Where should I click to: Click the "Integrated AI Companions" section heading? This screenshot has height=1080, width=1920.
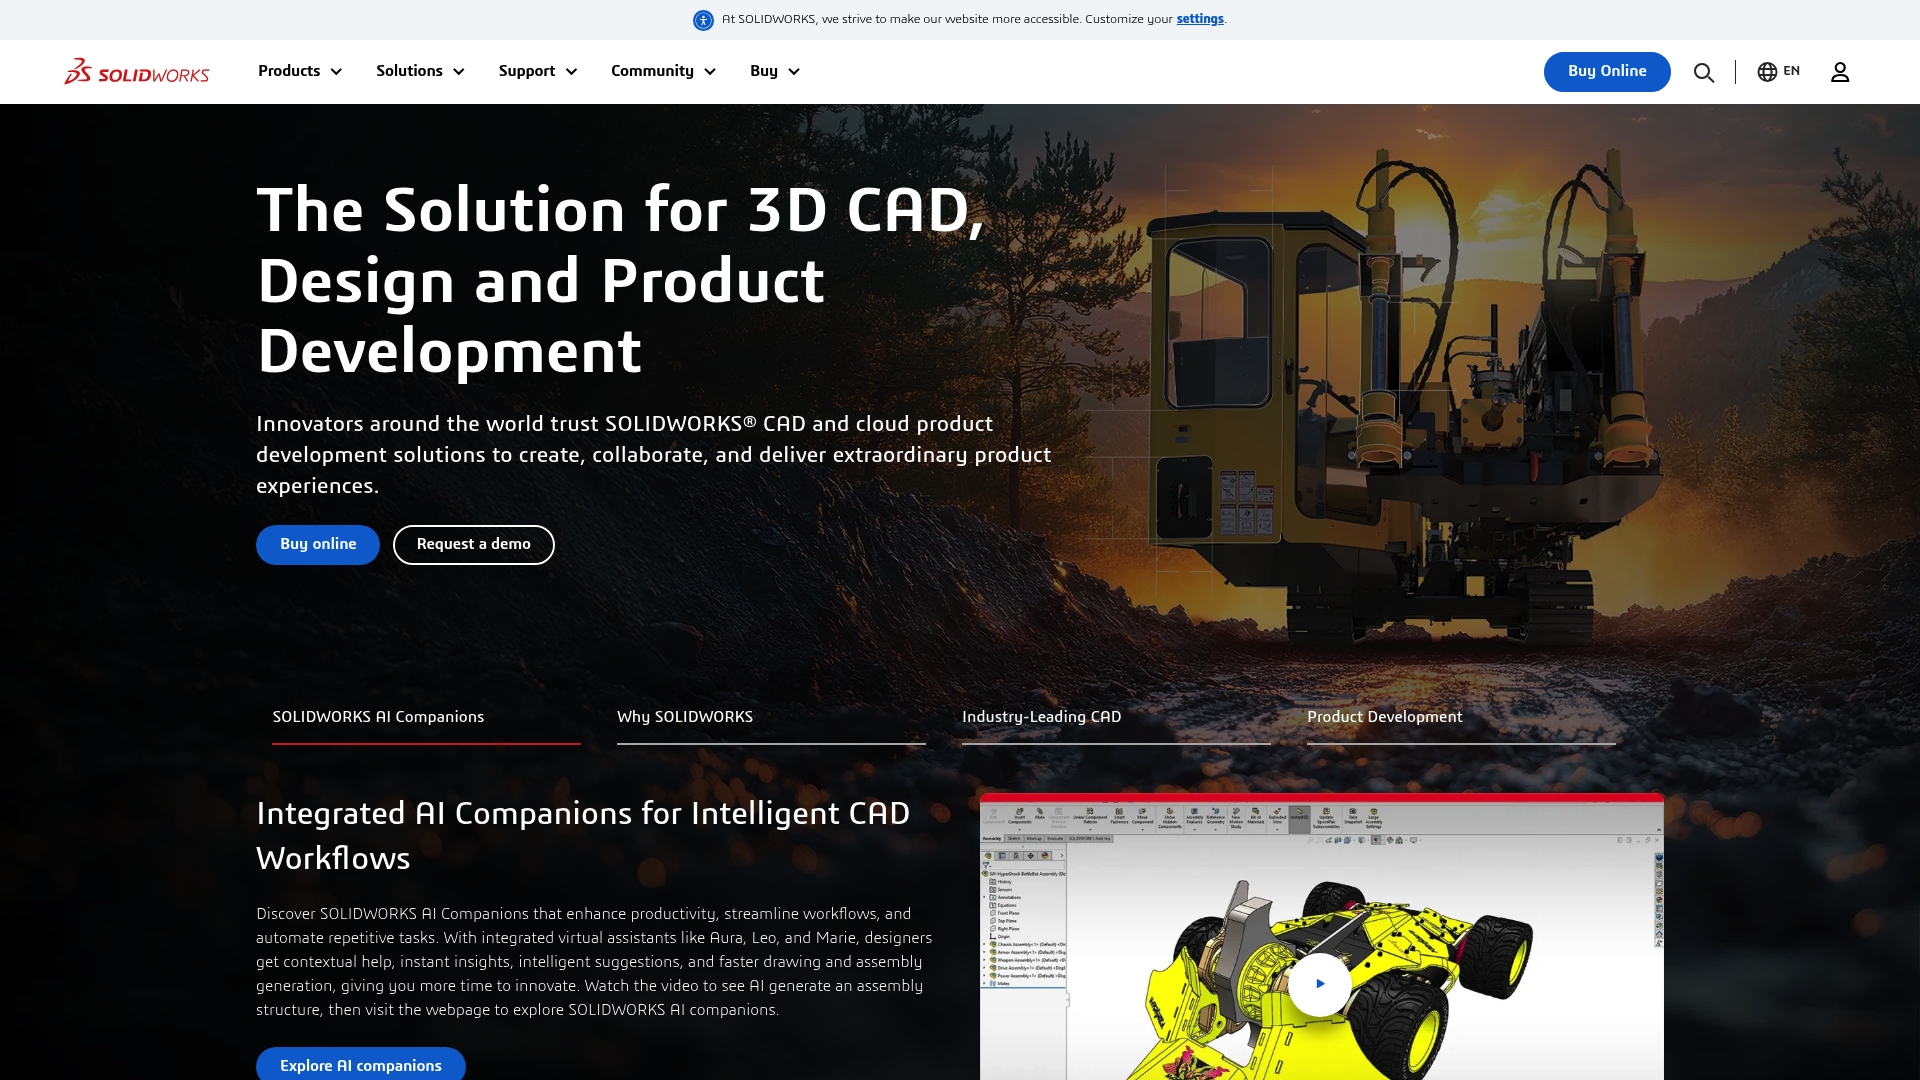coord(583,836)
